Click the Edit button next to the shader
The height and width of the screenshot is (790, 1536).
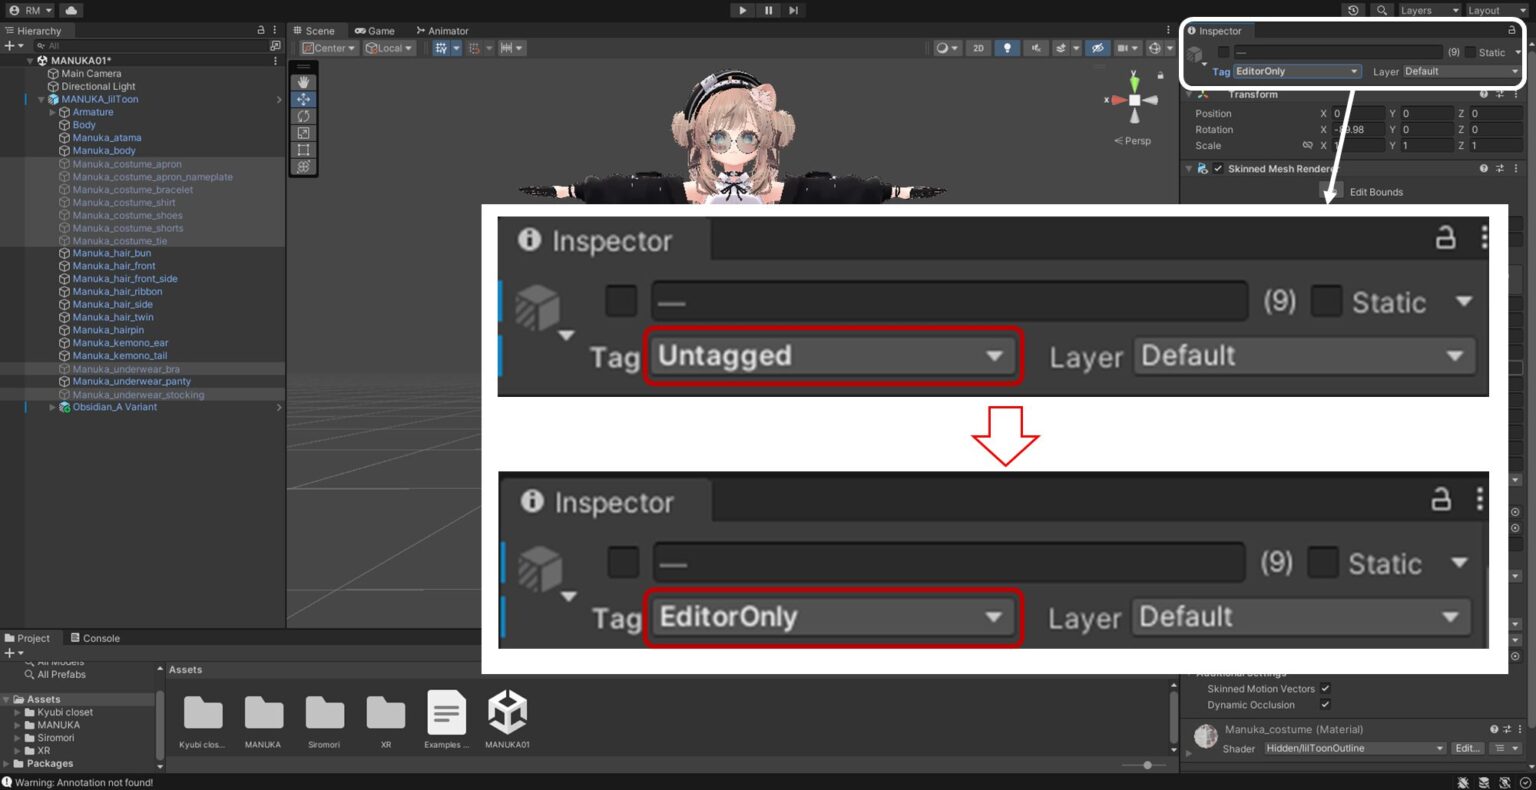pos(1466,748)
